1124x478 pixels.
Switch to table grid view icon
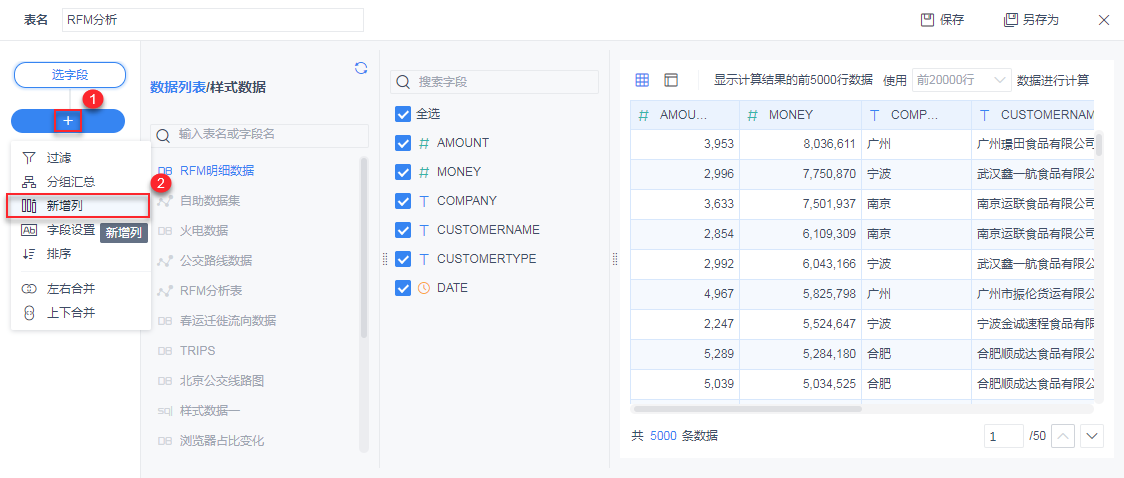click(x=643, y=80)
